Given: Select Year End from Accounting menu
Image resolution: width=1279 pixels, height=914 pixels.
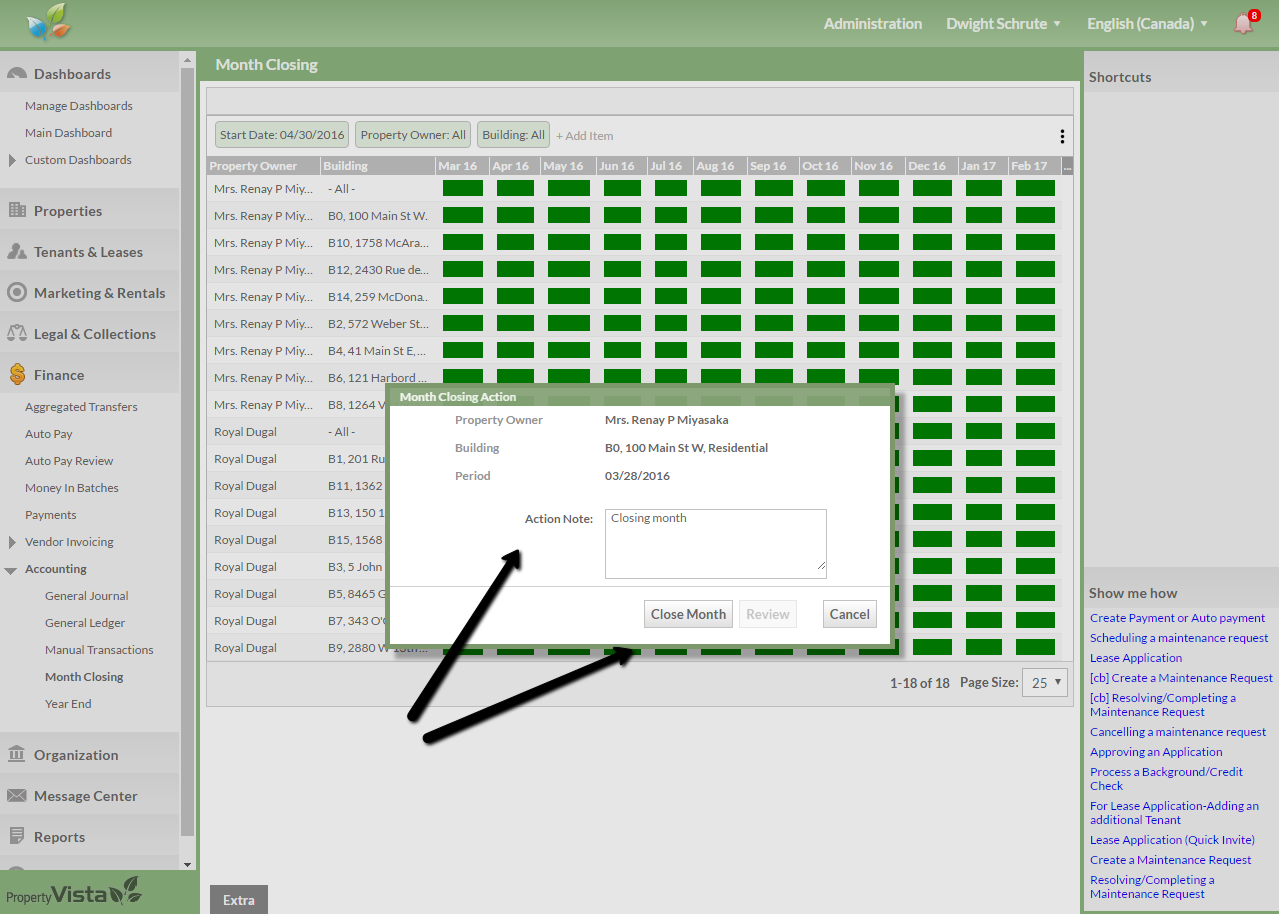Looking at the screenshot, I should [68, 704].
